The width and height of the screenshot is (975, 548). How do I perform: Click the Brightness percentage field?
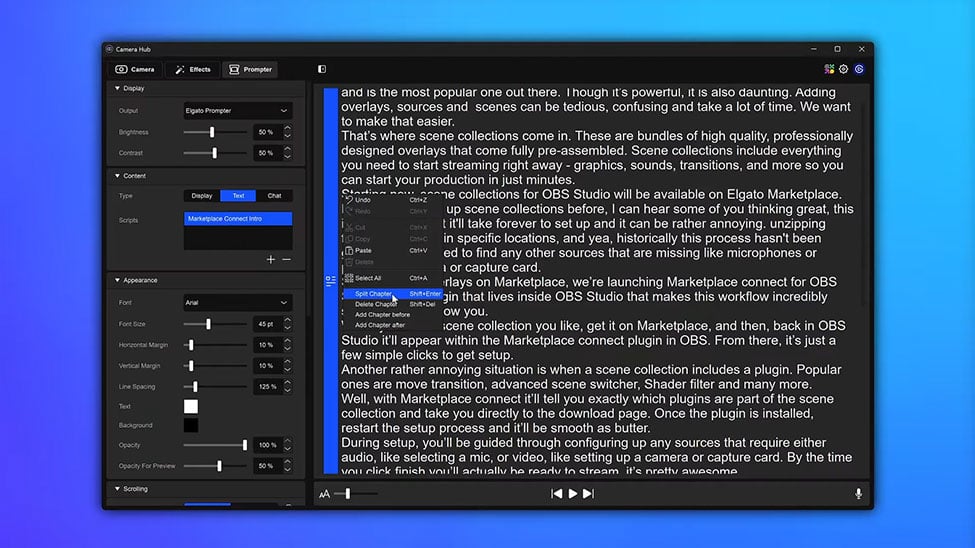(266, 132)
